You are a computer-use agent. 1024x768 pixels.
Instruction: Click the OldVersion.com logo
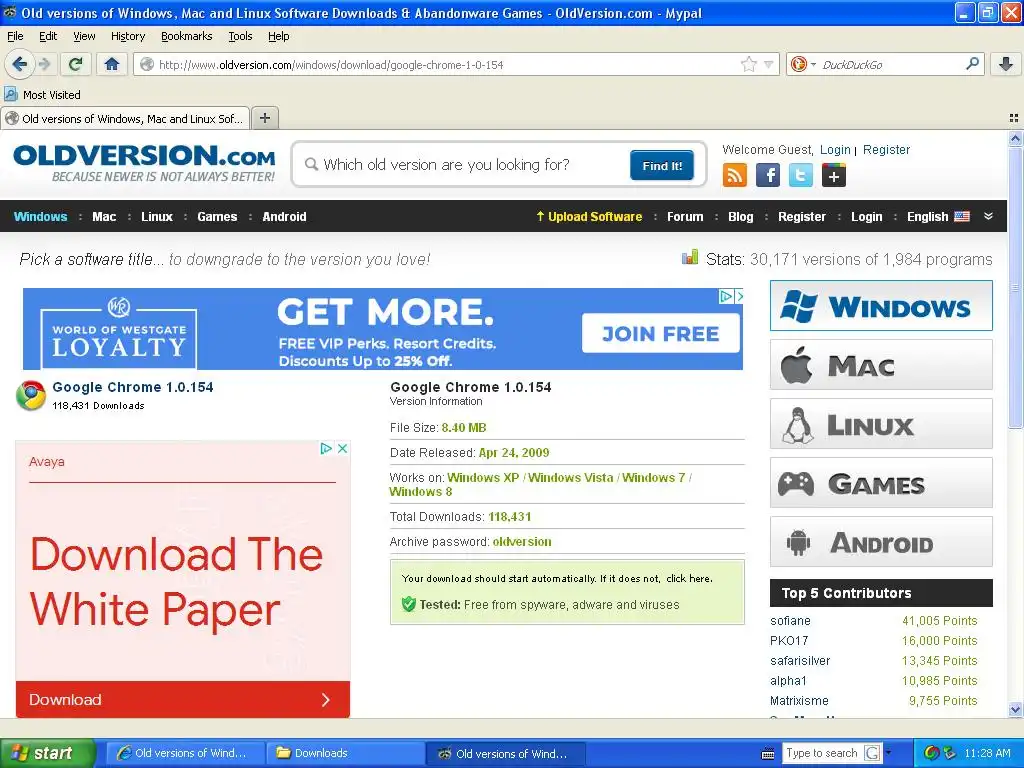pyautogui.click(x=144, y=163)
